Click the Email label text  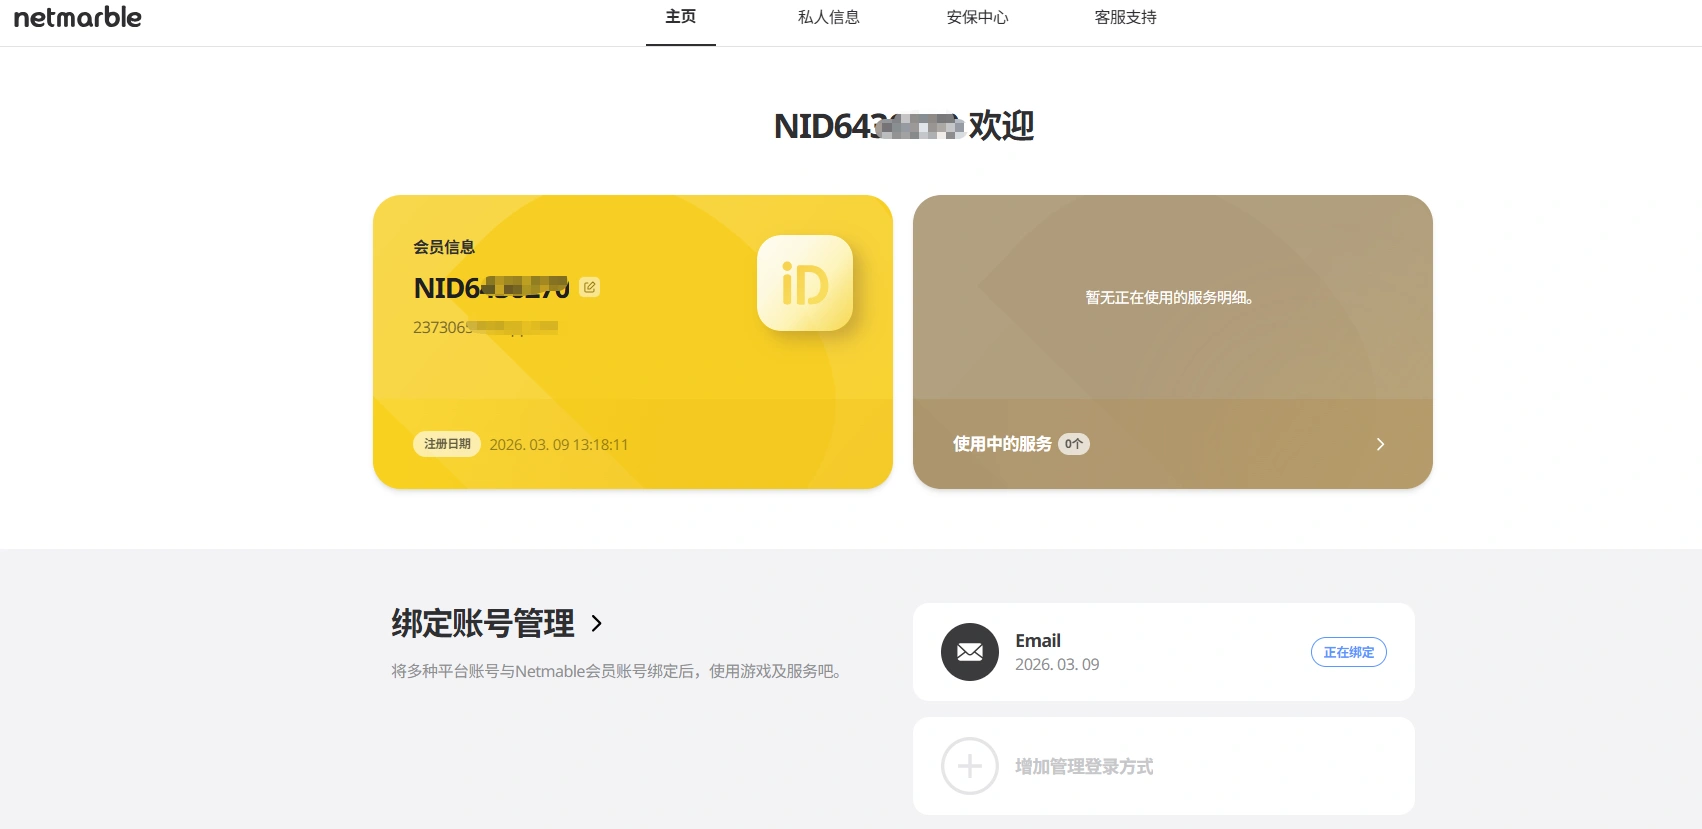1038,640
